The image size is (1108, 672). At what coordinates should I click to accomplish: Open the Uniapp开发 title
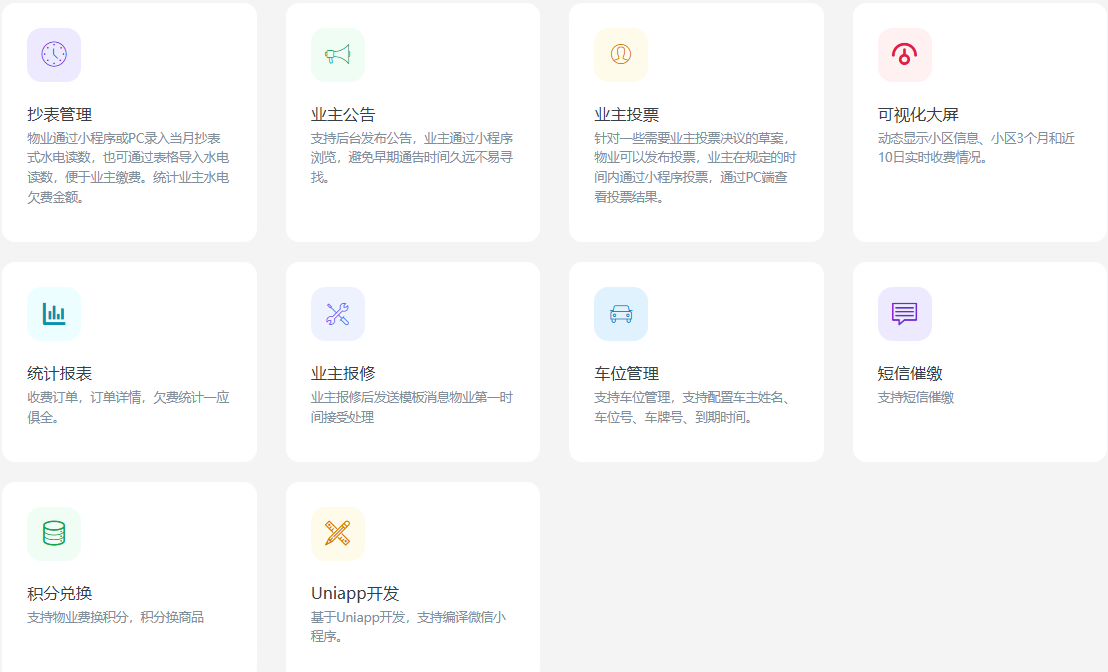click(355, 594)
